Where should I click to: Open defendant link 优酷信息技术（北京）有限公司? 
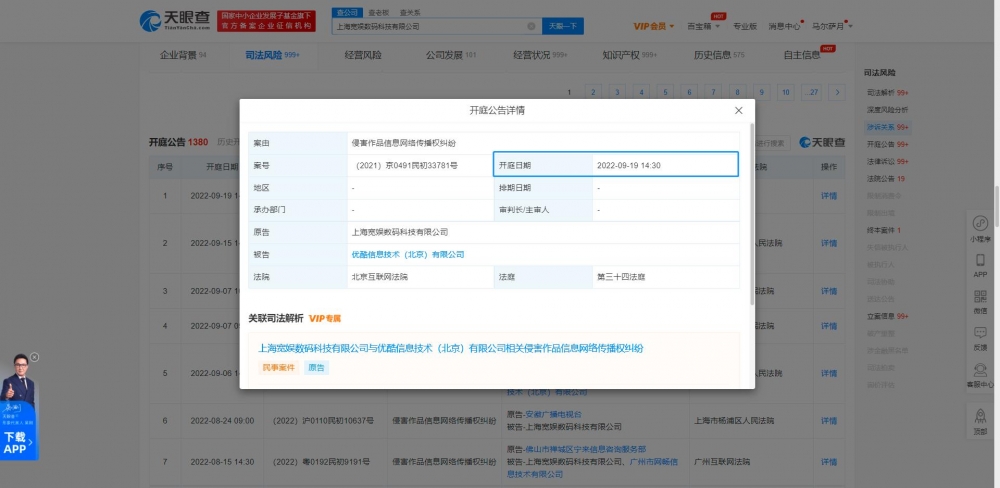(x=408, y=255)
